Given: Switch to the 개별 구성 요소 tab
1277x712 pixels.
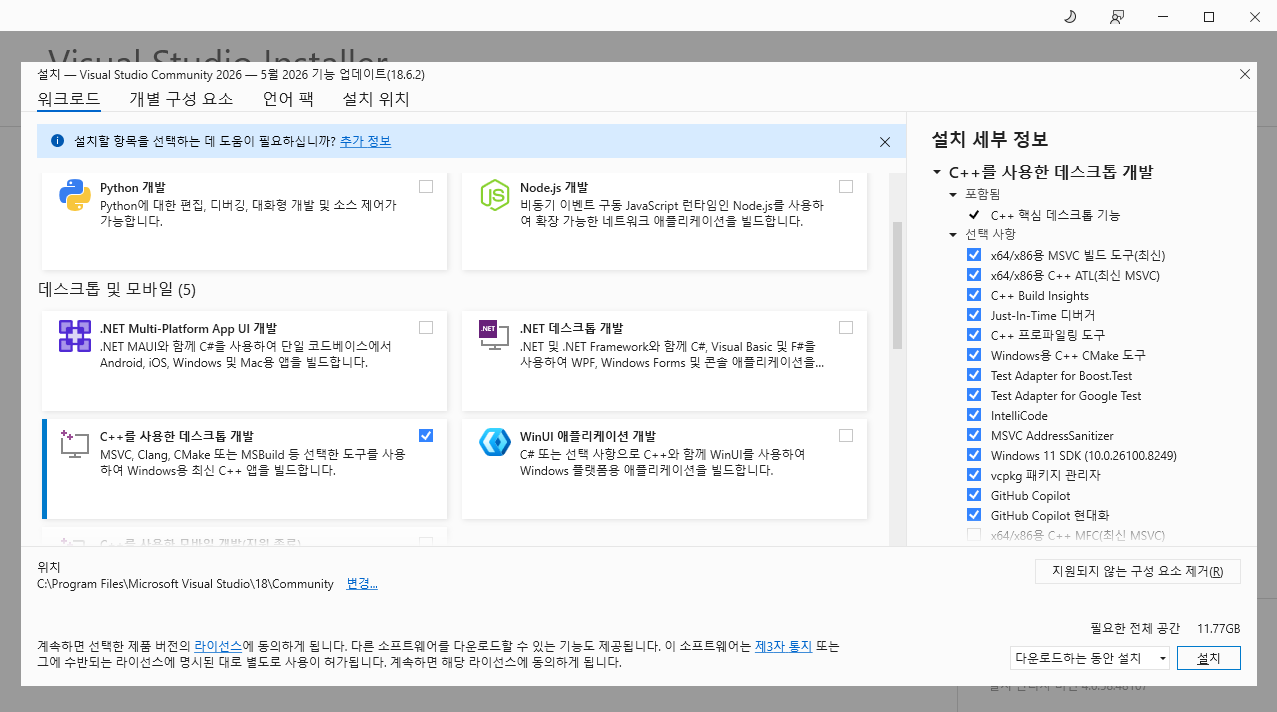Looking at the screenshot, I should tap(181, 99).
